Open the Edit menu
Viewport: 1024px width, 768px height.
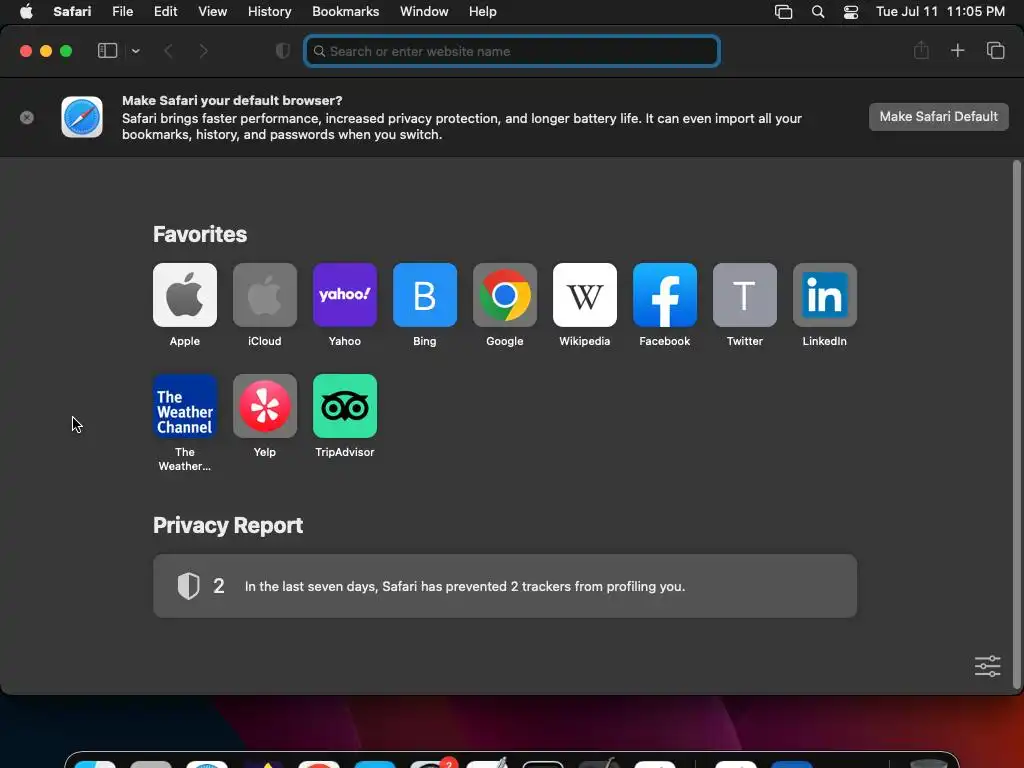pyautogui.click(x=165, y=12)
